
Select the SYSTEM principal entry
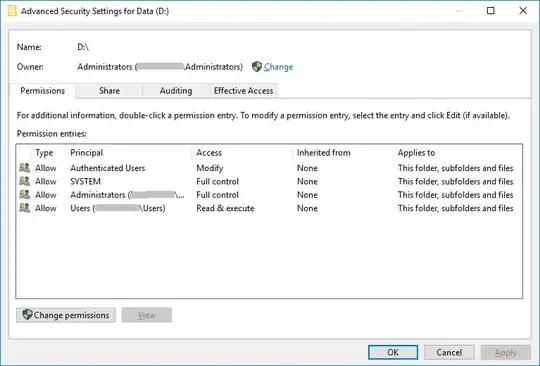[x=85, y=181]
